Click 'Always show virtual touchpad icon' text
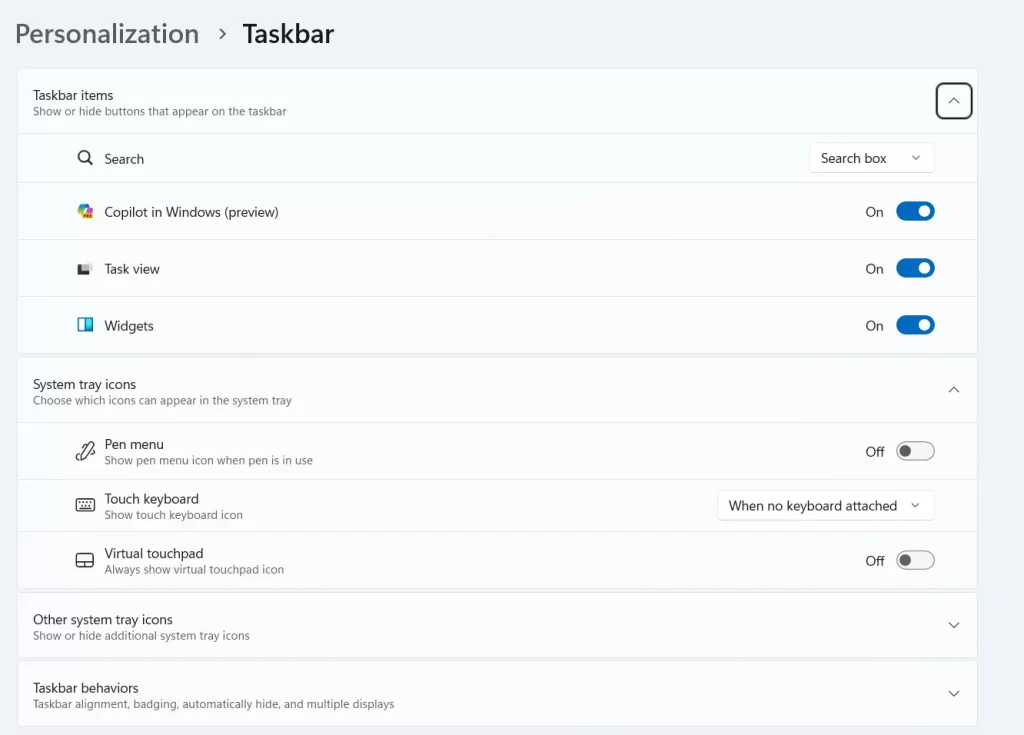Screen dimensions: 1024x735 (x=194, y=570)
